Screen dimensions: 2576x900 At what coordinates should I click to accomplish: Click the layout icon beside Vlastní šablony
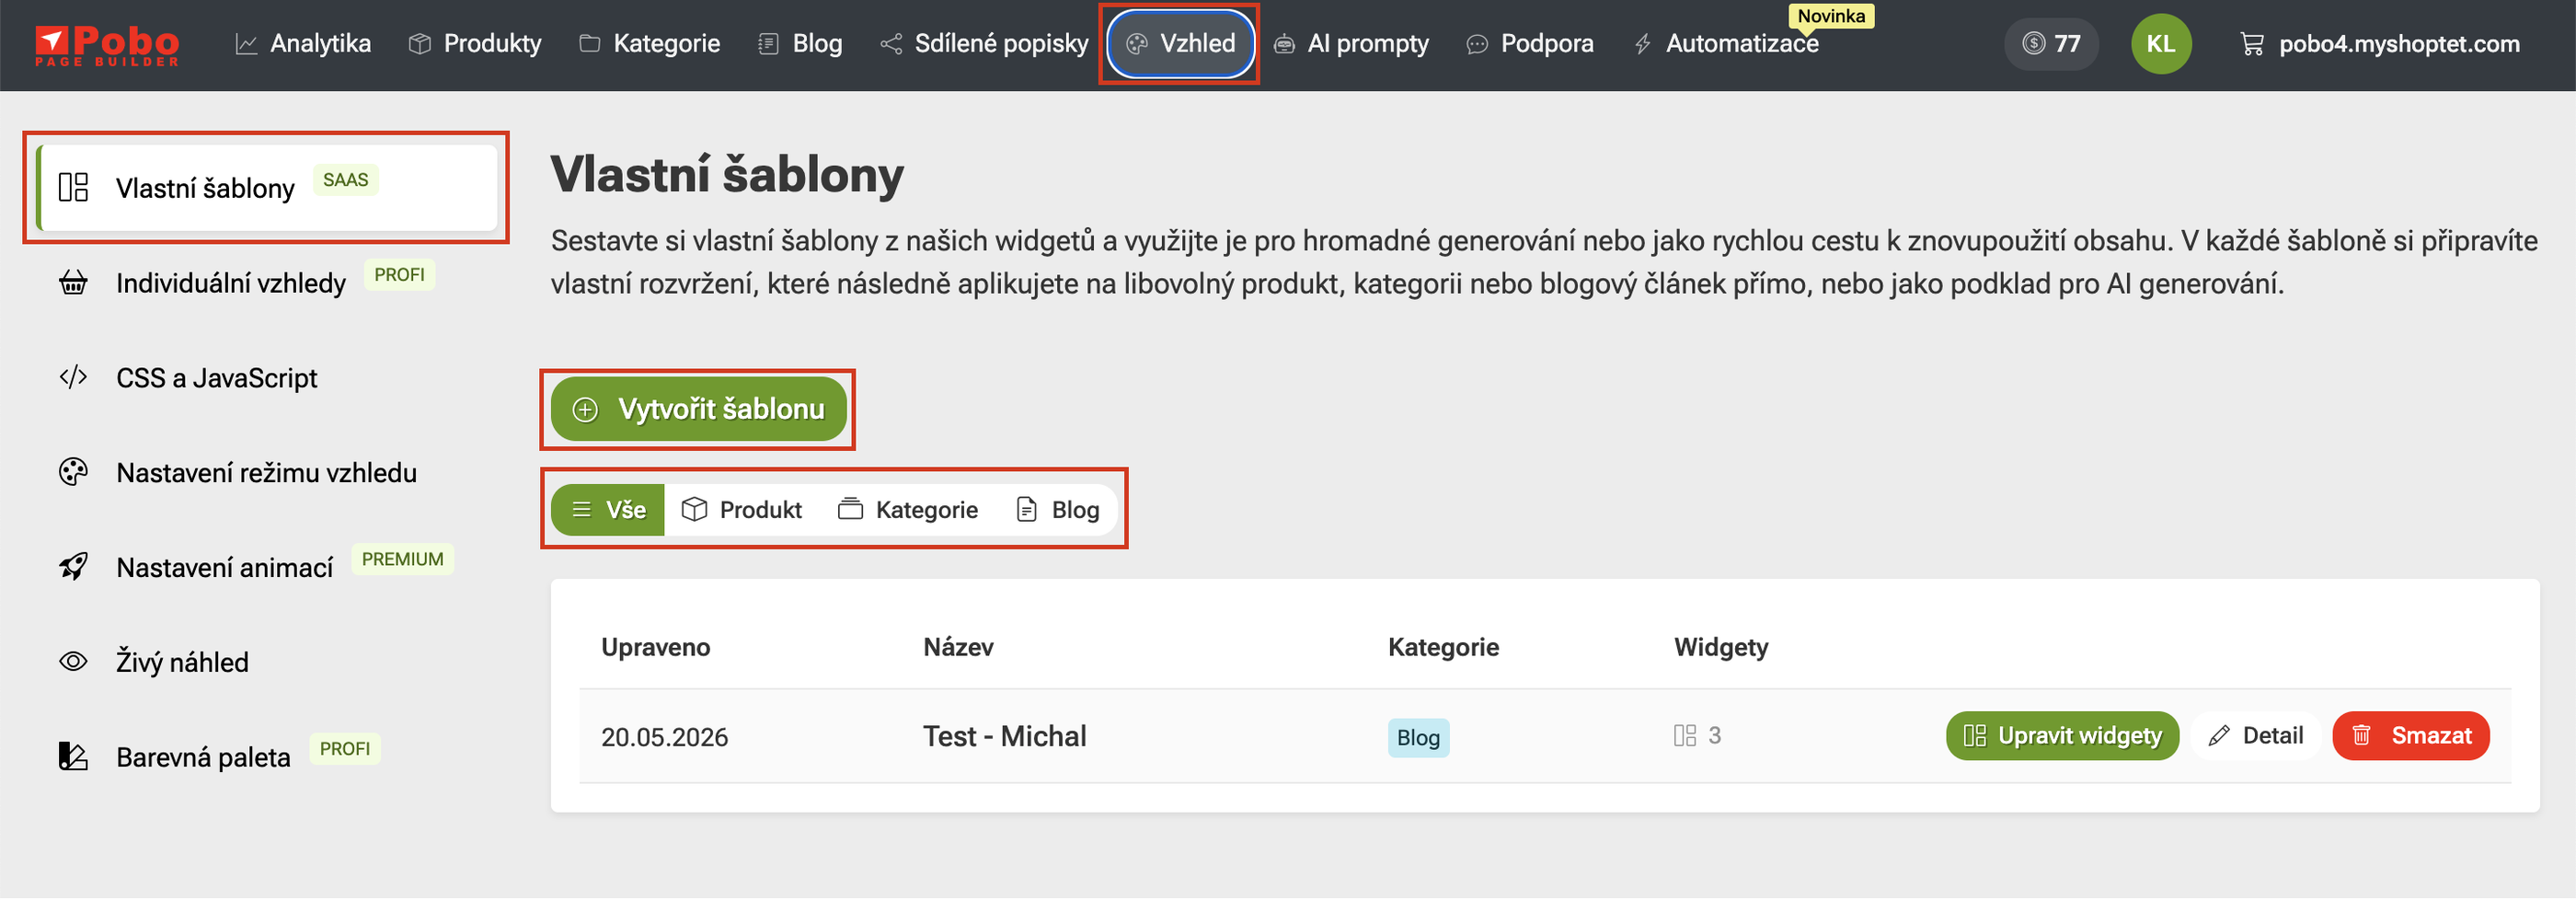coord(73,188)
